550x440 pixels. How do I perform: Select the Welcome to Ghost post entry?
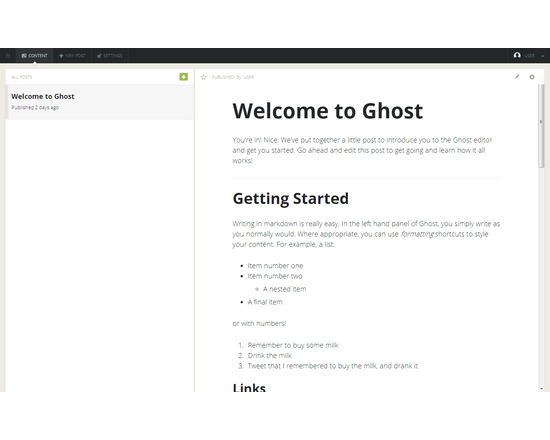(100, 102)
